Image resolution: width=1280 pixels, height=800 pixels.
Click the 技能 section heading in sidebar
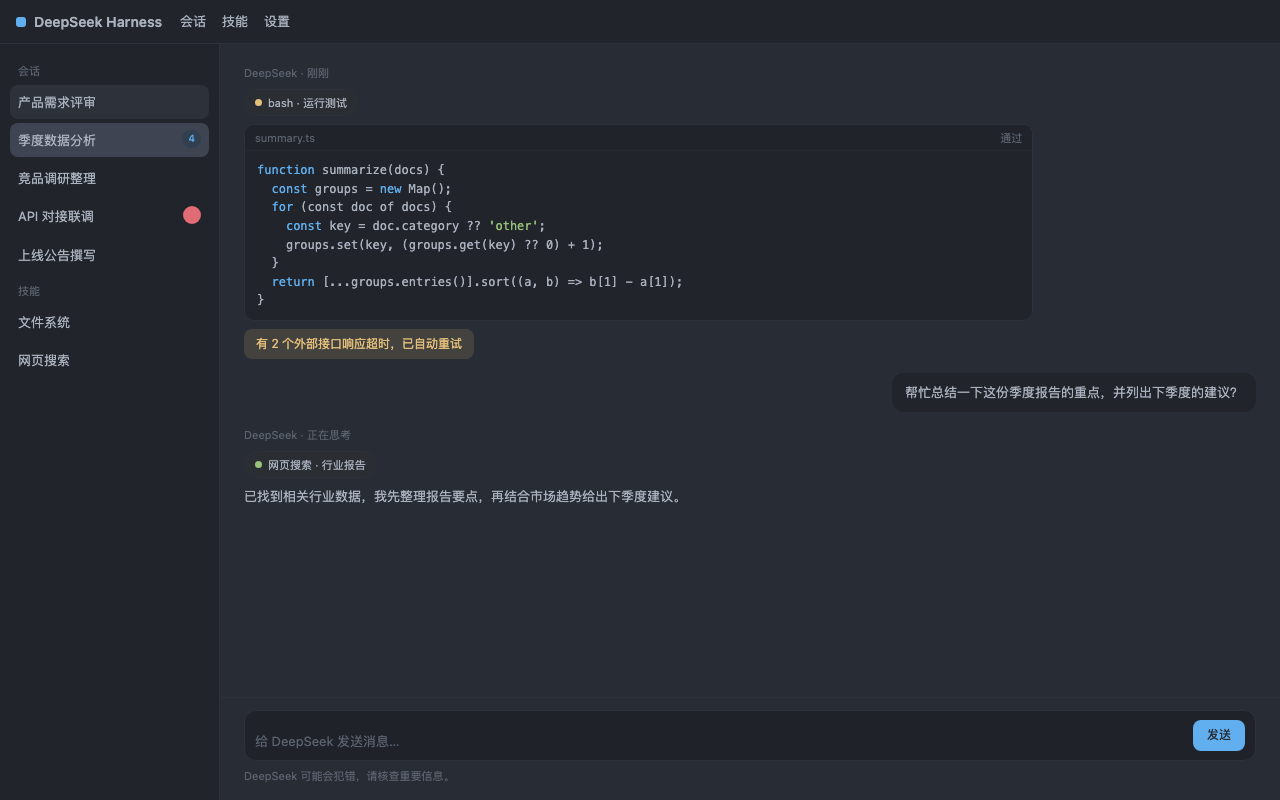[29, 291]
